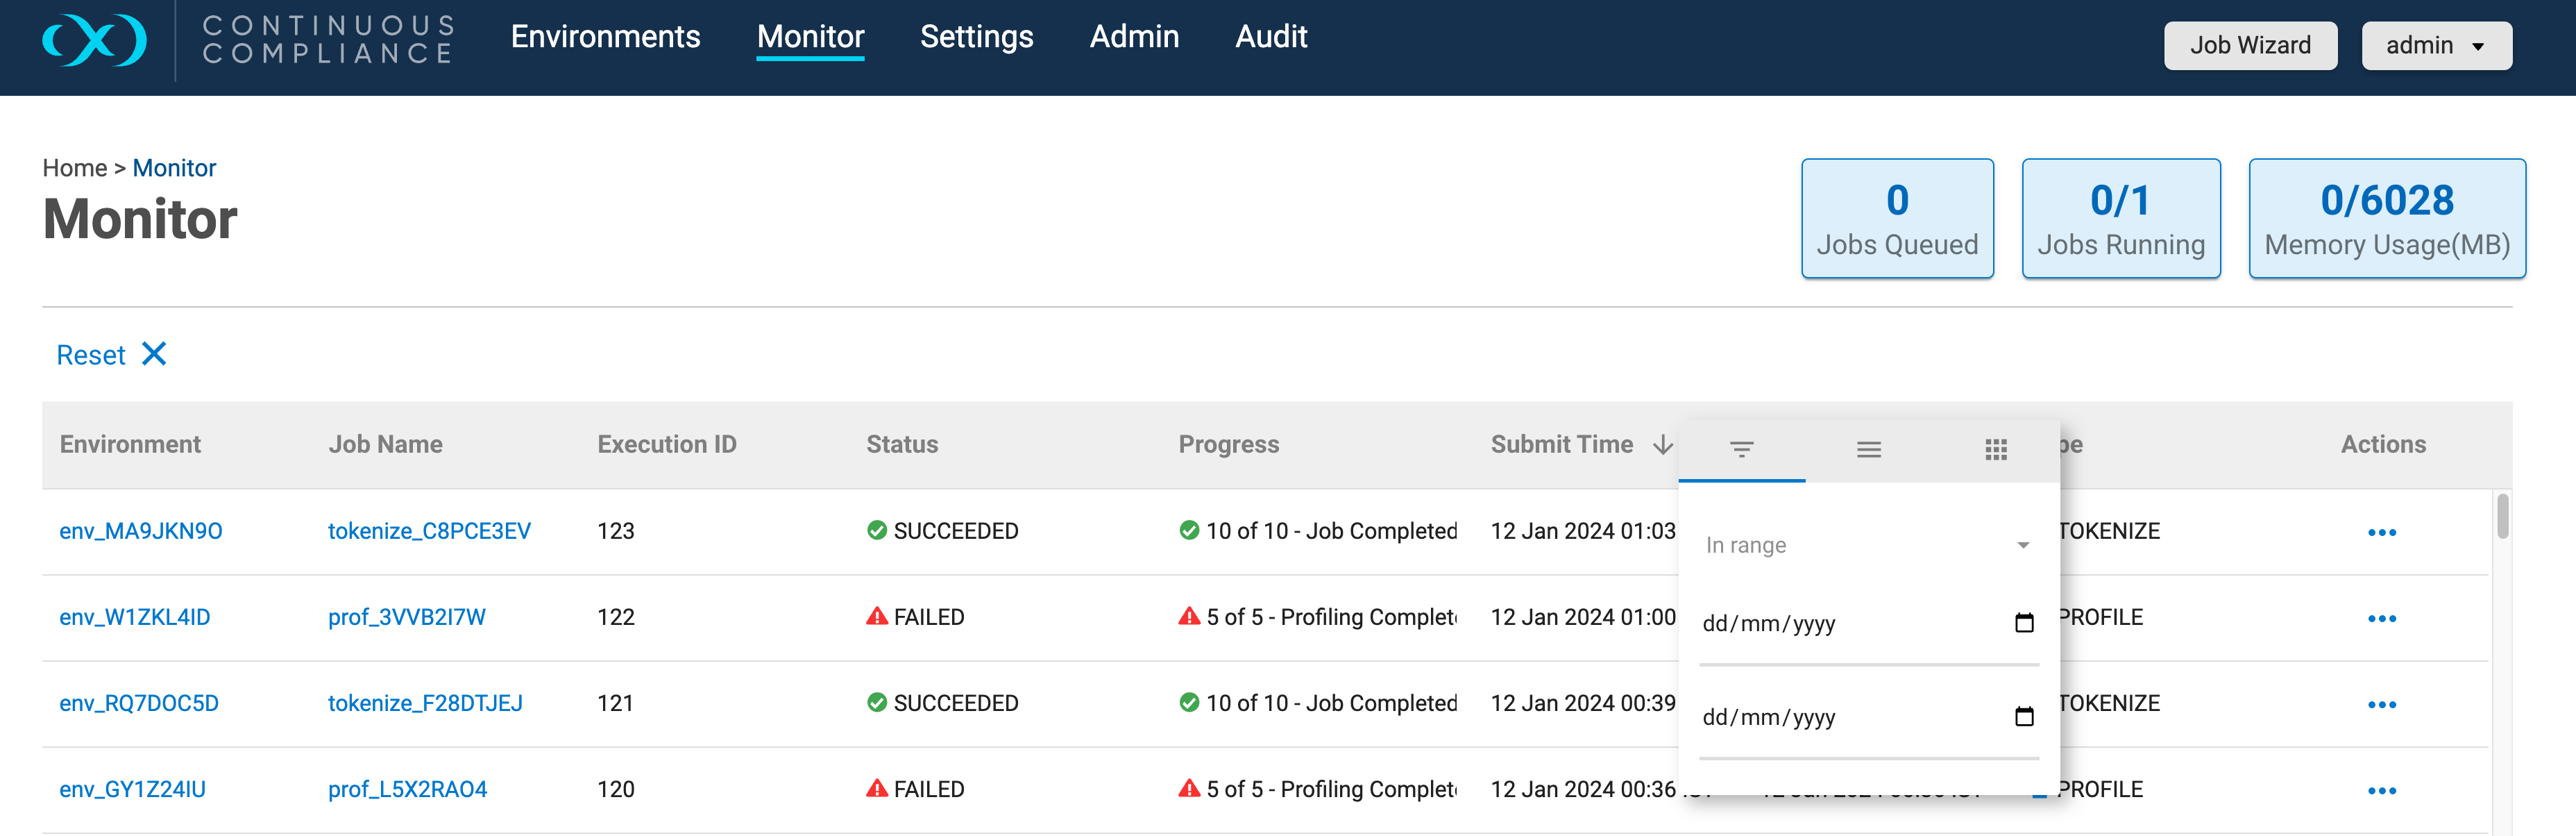Open environment env_W1ZKL4ID link

135,617
